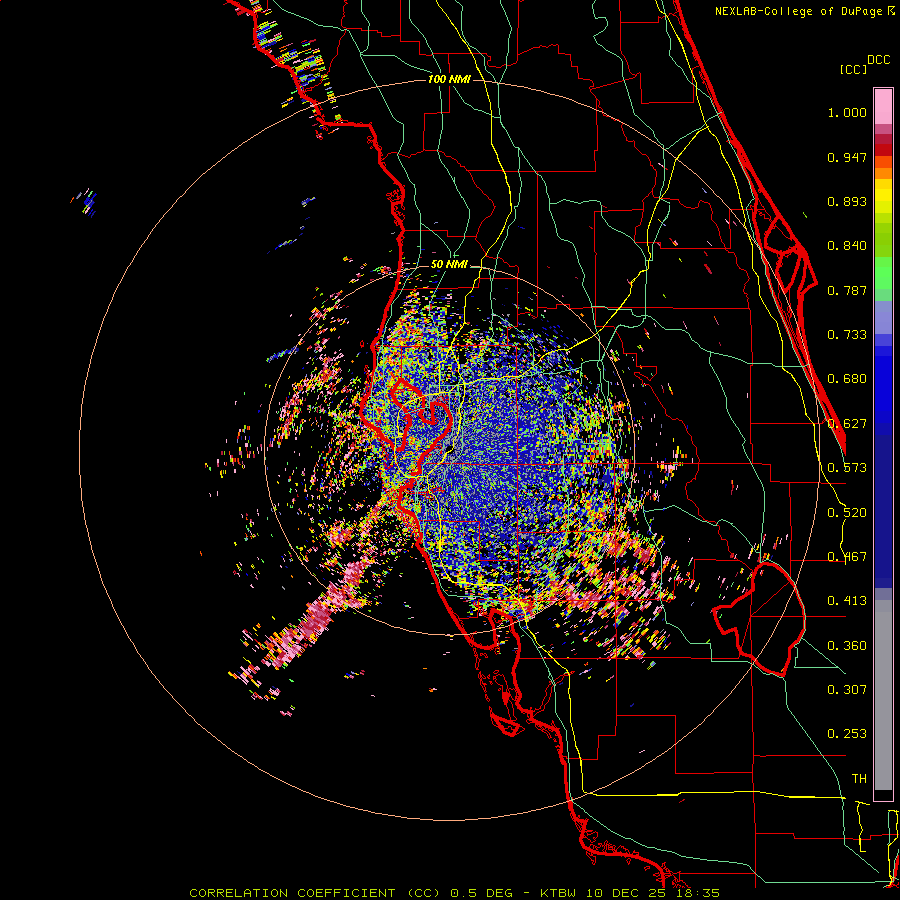Click the 10 DEC 25 date in caption
The height and width of the screenshot is (900, 900).
[x=626, y=893]
